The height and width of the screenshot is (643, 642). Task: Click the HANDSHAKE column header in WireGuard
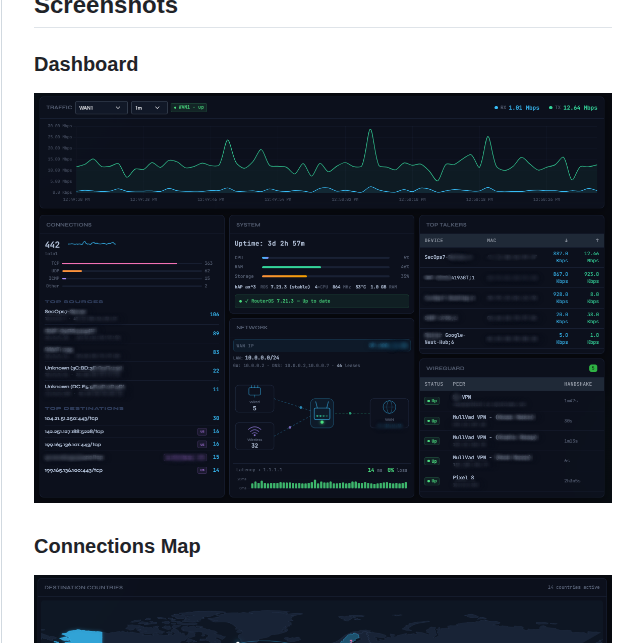[578, 384]
